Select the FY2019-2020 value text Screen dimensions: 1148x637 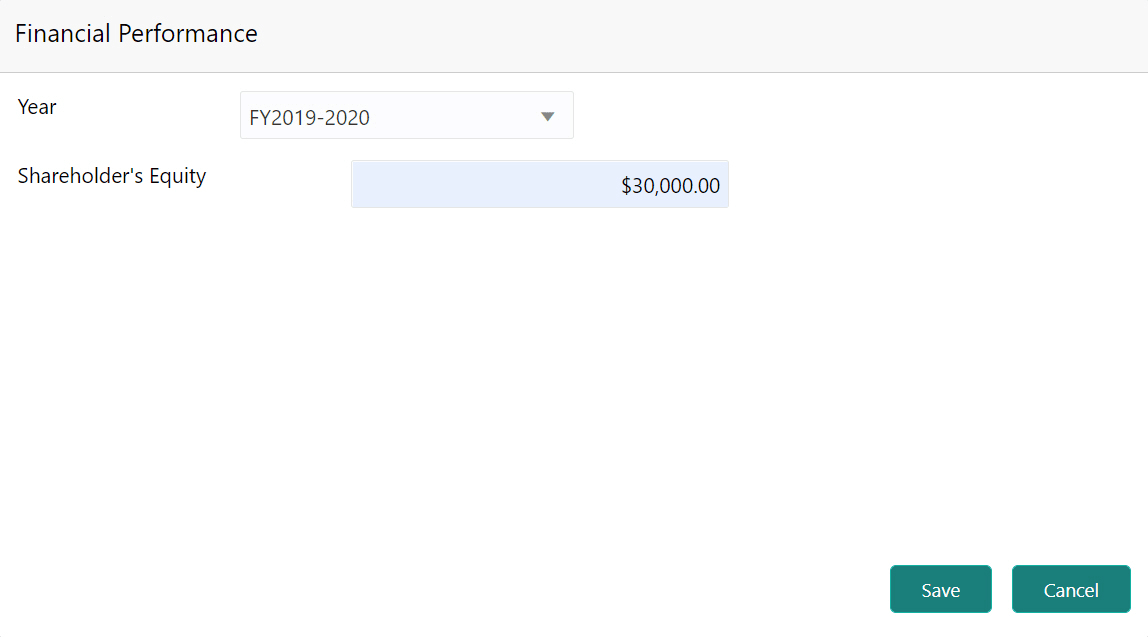point(310,118)
